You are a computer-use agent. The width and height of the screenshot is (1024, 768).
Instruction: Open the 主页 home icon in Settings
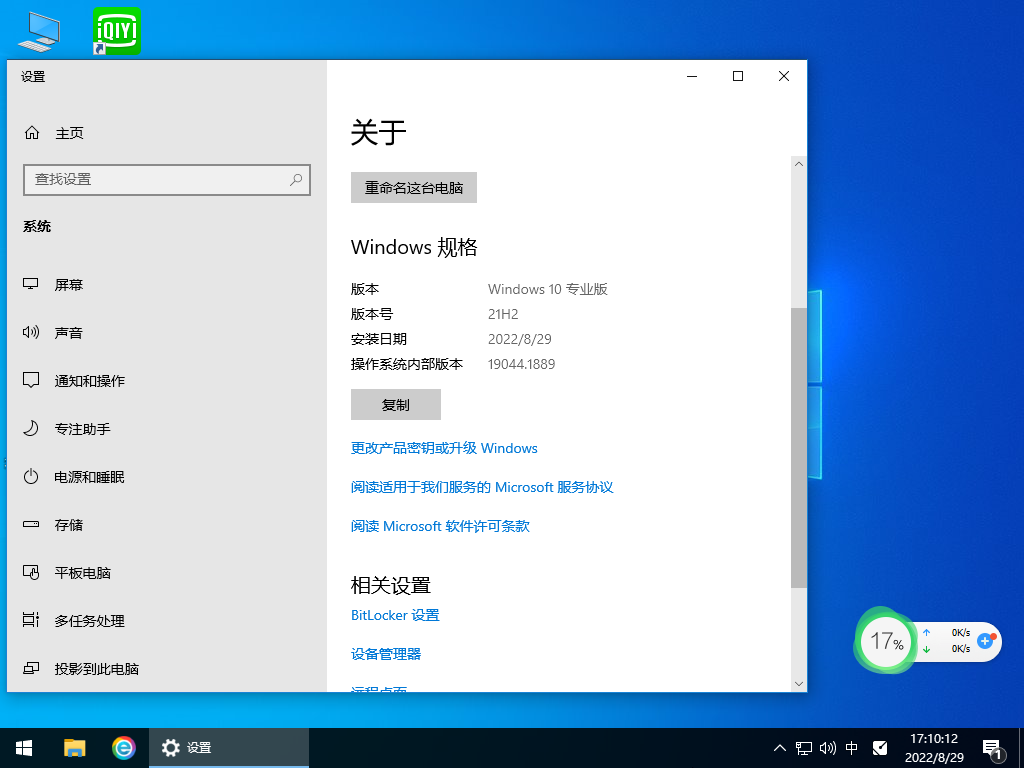[x=31, y=133]
